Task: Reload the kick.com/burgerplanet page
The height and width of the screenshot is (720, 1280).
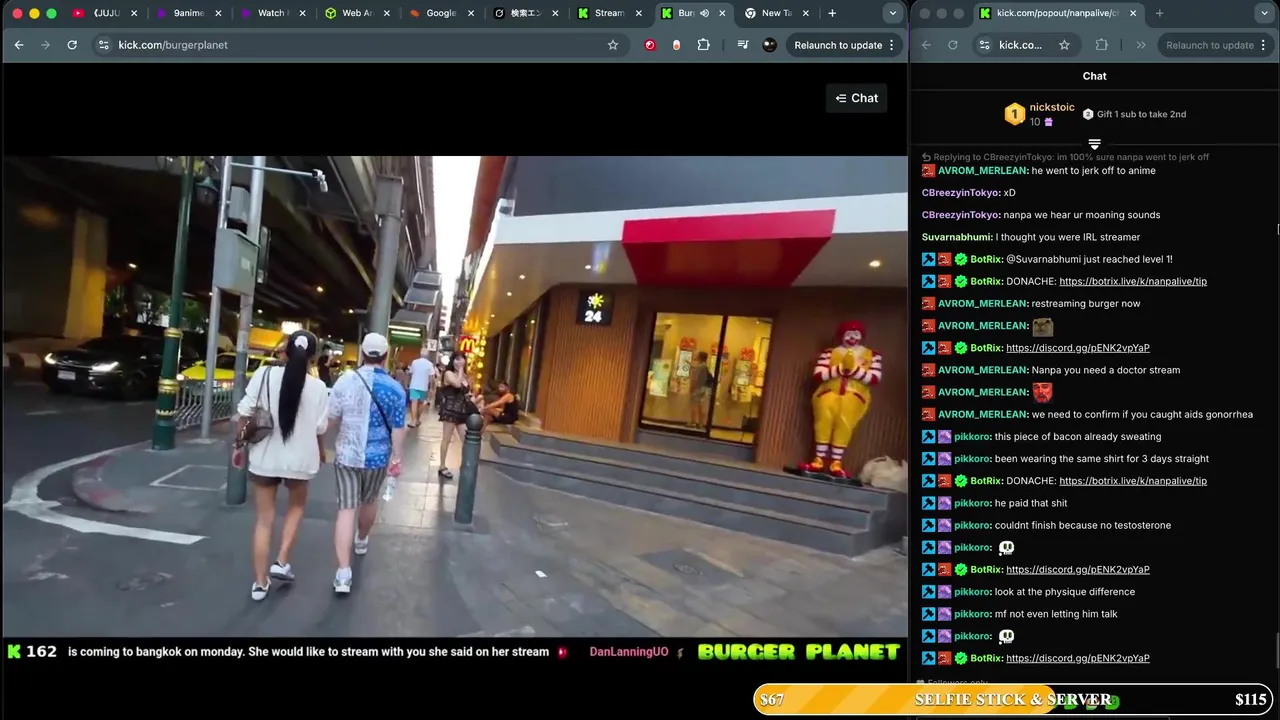Action: click(72, 45)
